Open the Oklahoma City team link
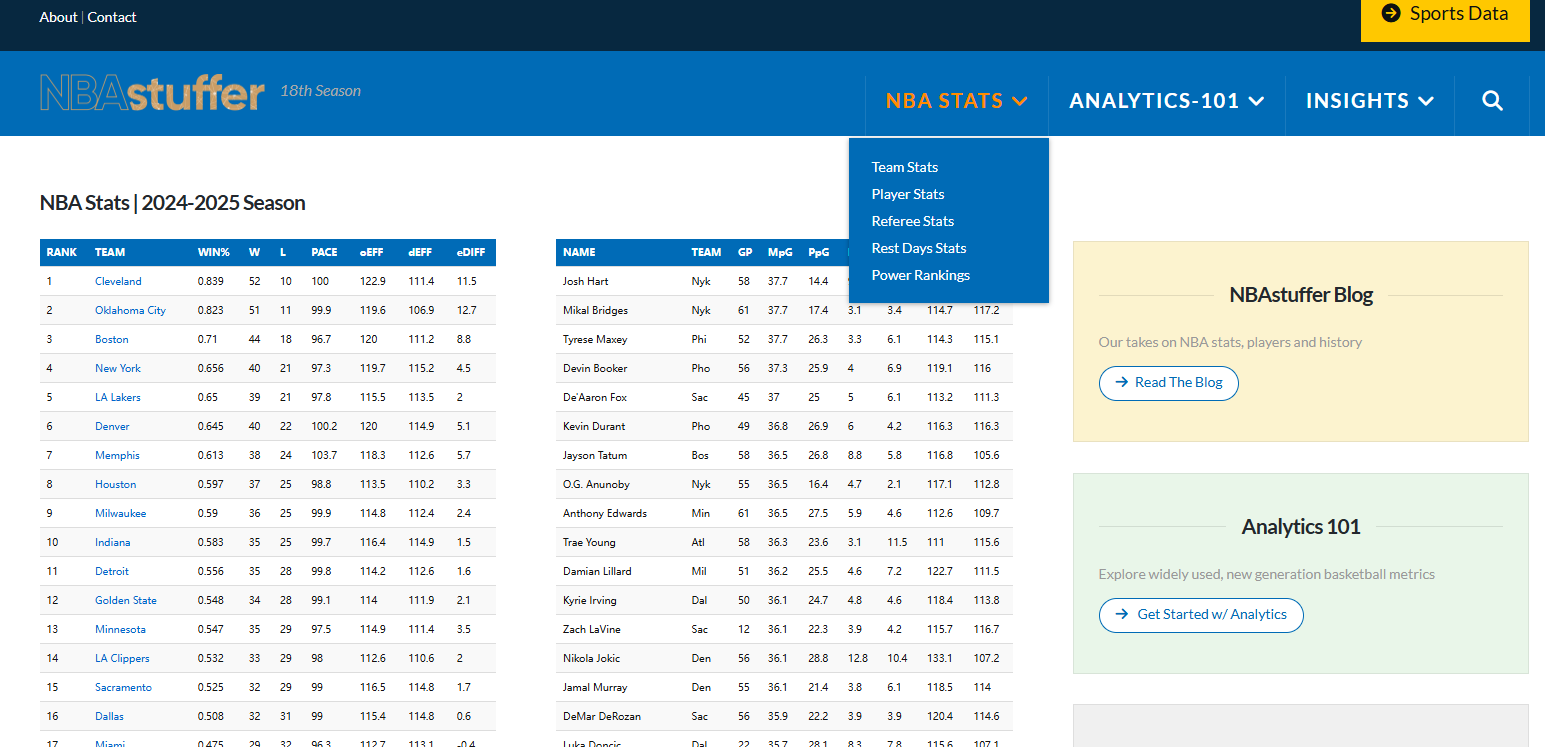 [130, 311]
